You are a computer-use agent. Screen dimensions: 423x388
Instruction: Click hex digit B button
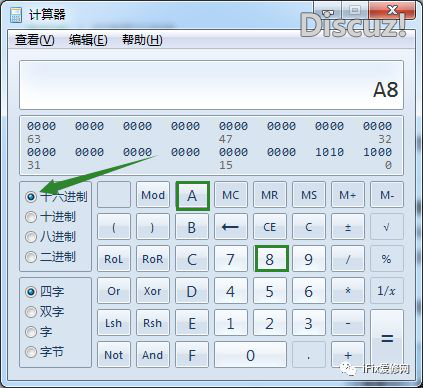(192, 227)
